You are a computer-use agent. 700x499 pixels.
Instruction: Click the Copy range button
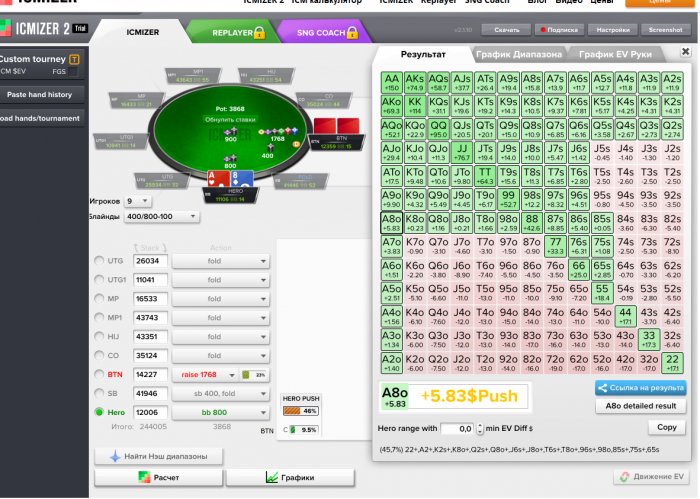coord(667,427)
